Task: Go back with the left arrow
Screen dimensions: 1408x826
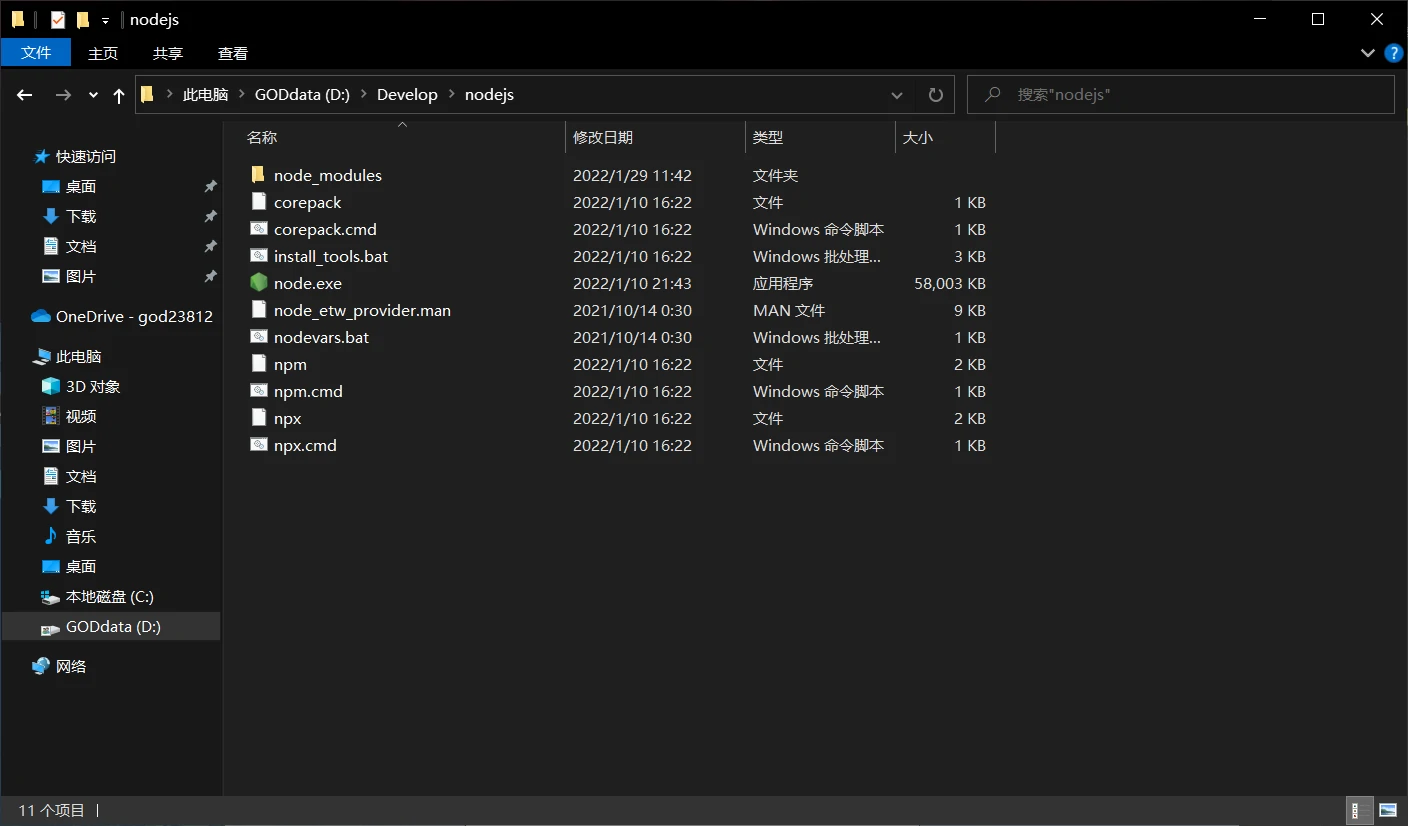Action: 25,95
